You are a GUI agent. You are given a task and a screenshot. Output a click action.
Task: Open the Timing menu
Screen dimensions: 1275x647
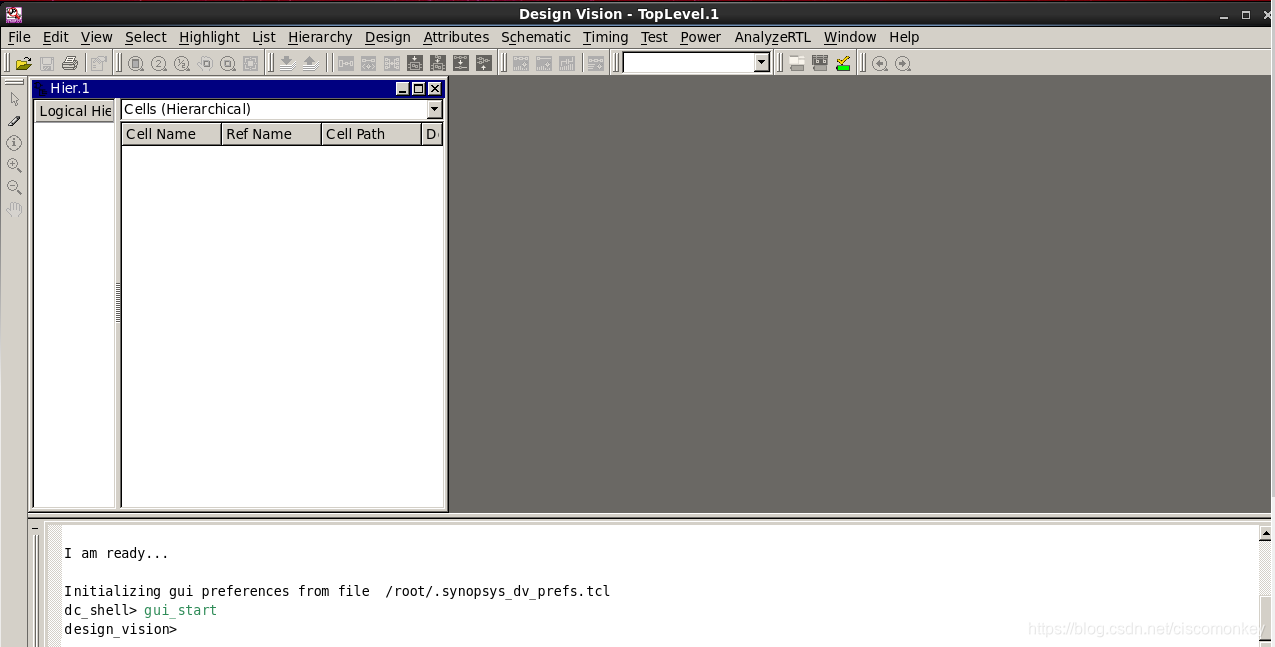click(606, 37)
